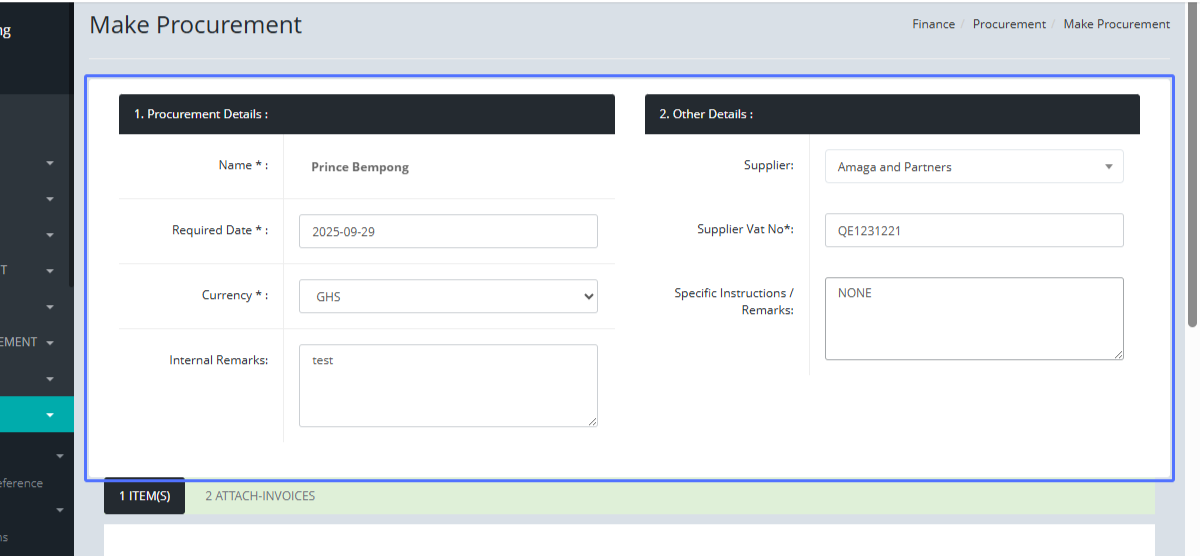
Task: Click the Required Date field
Action: (x=448, y=231)
